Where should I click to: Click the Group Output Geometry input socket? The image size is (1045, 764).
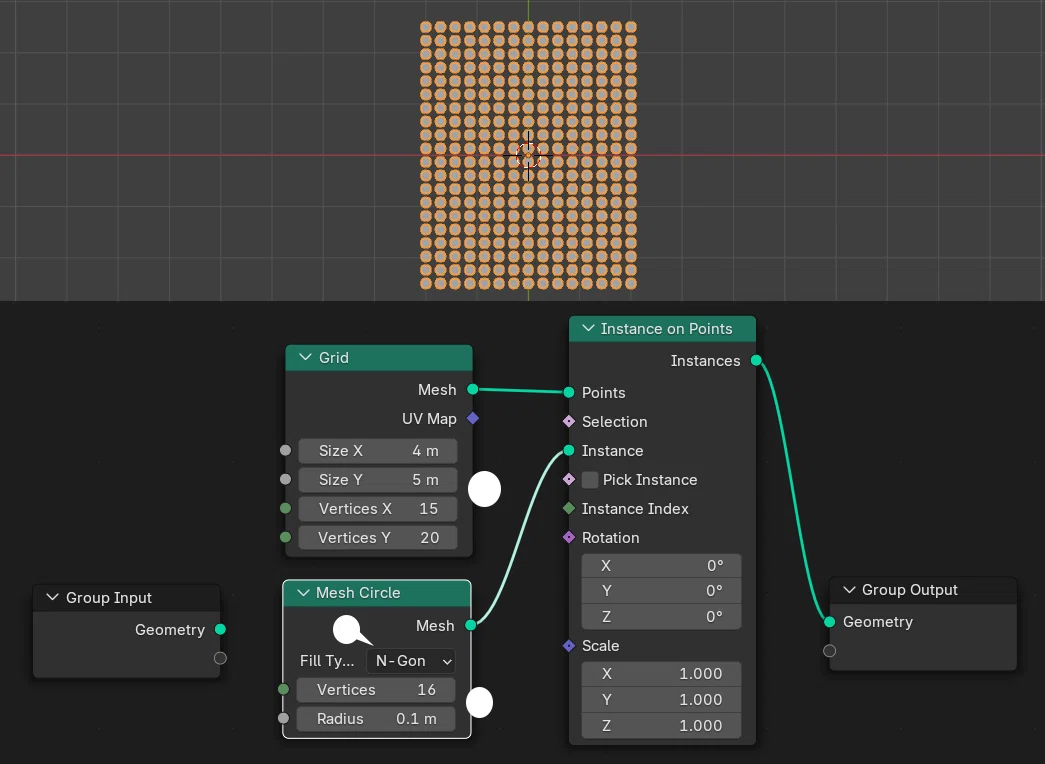coord(829,622)
